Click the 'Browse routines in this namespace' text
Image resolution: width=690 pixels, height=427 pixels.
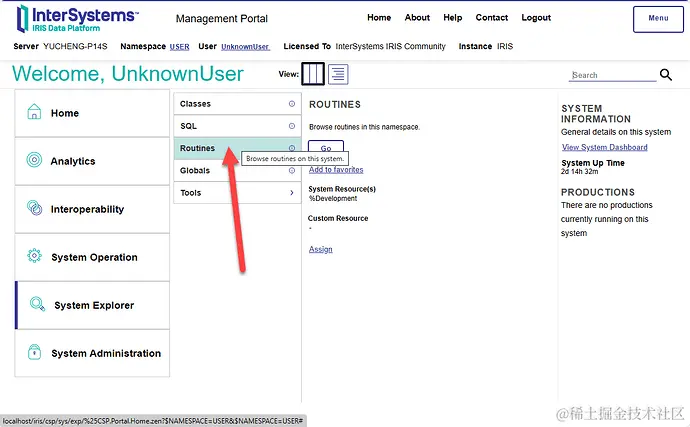(x=364, y=127)
